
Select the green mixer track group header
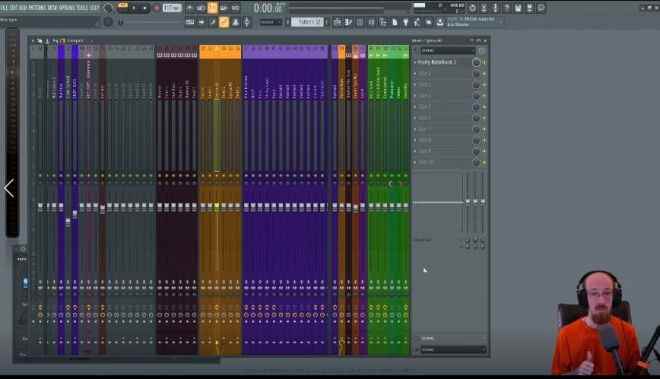point(388,51)
